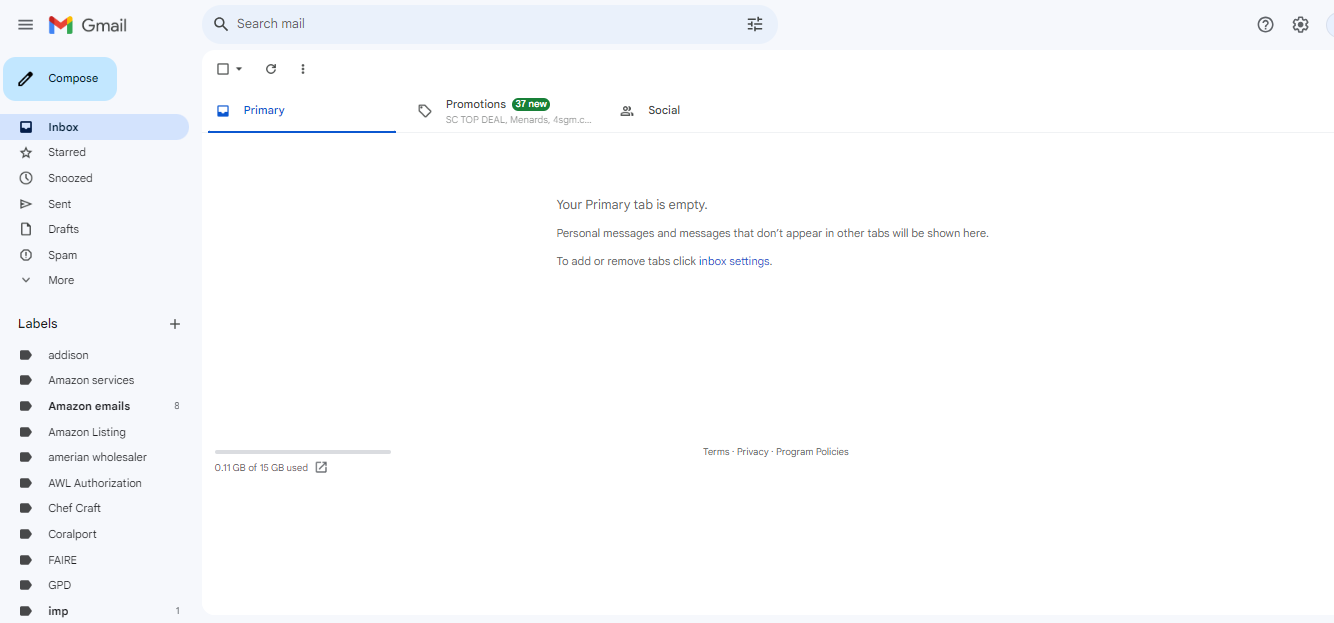1334x623 pixels.
Task: Open the main menu hamburger icon
Action: tap(26, 25)
